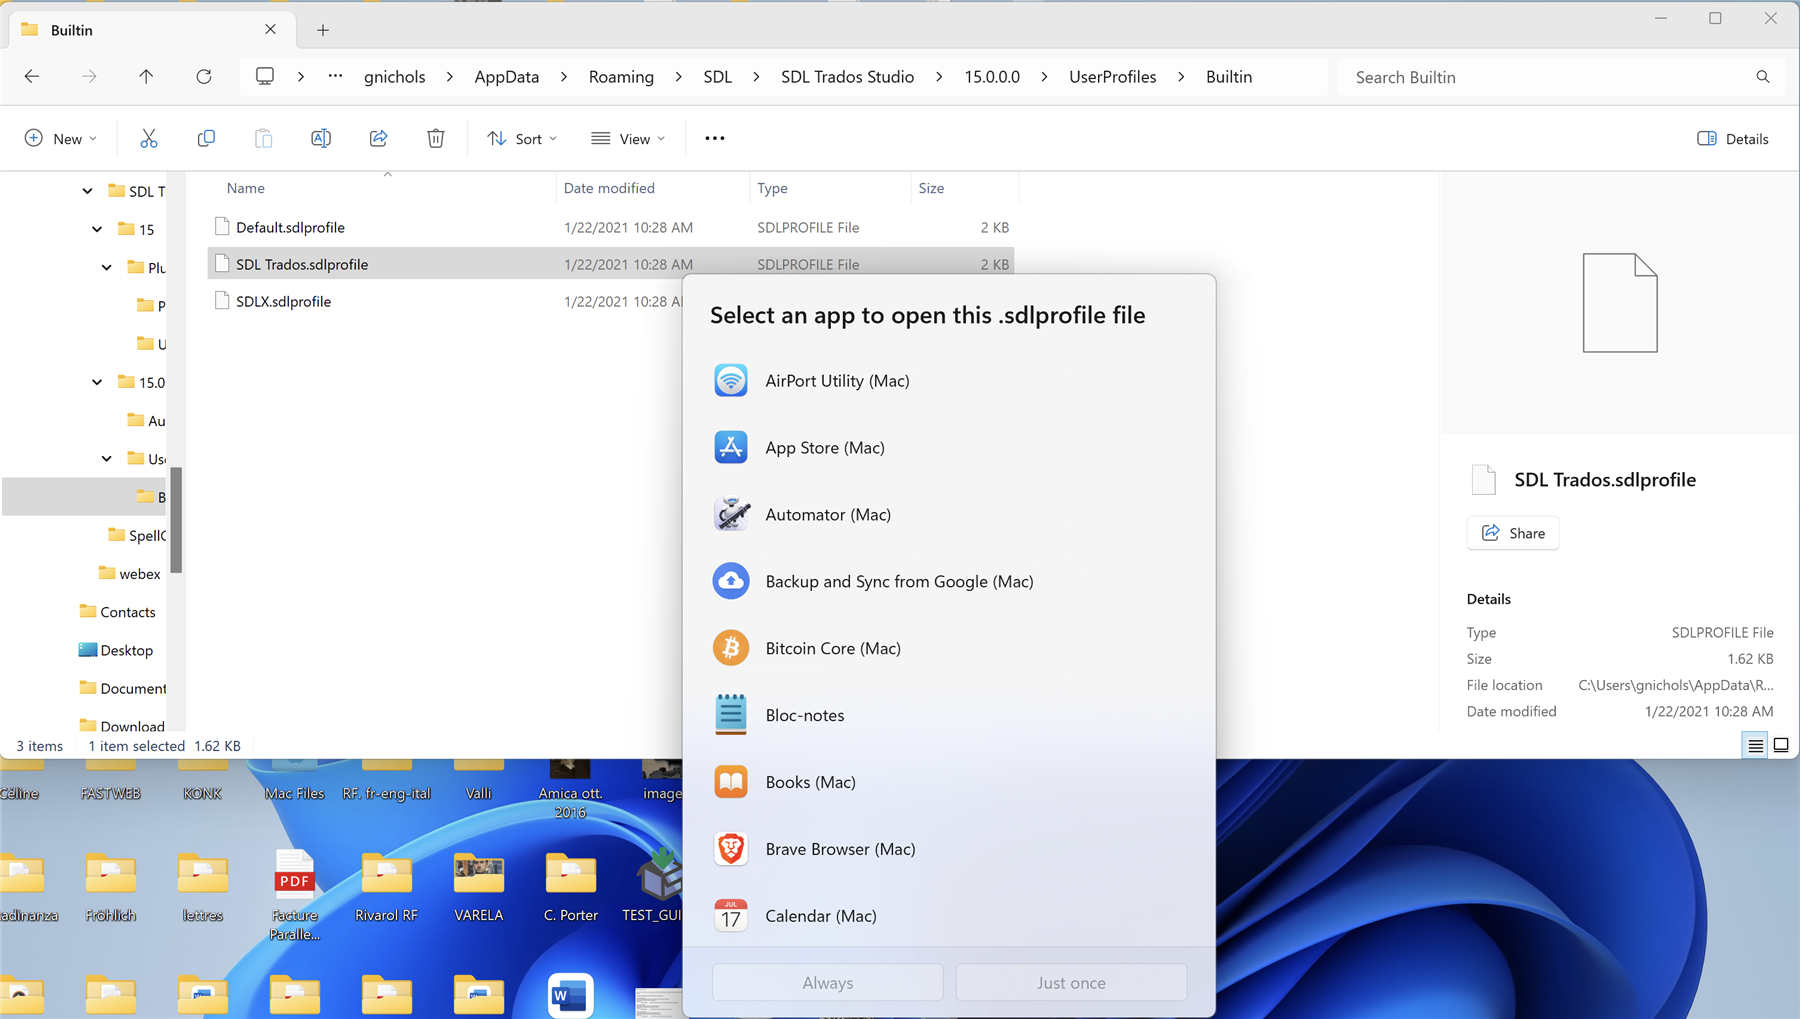Sort by Date modified column header
Screen dimensions: 1800x1019
[609, 188]
